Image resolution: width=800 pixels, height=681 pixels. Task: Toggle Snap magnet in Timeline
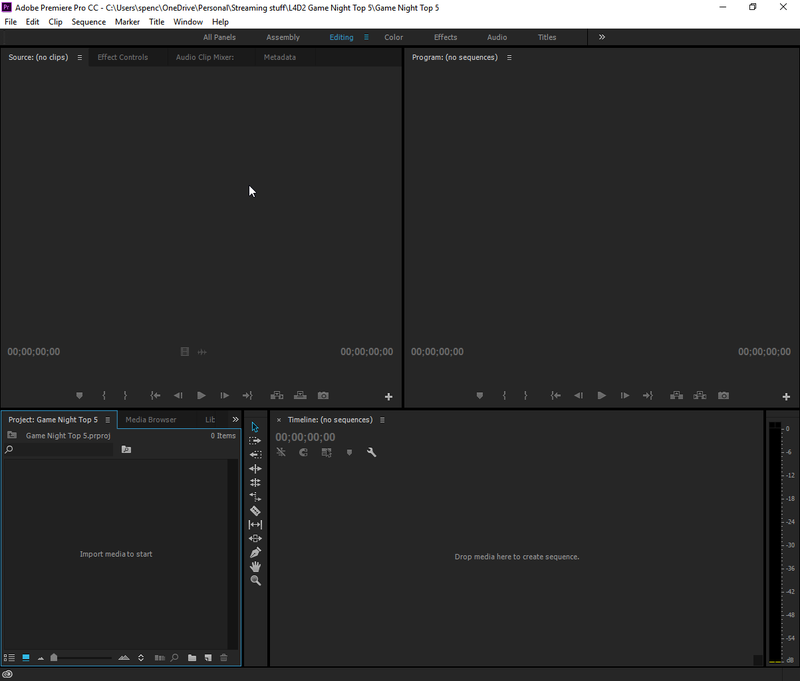click(304, 452)
